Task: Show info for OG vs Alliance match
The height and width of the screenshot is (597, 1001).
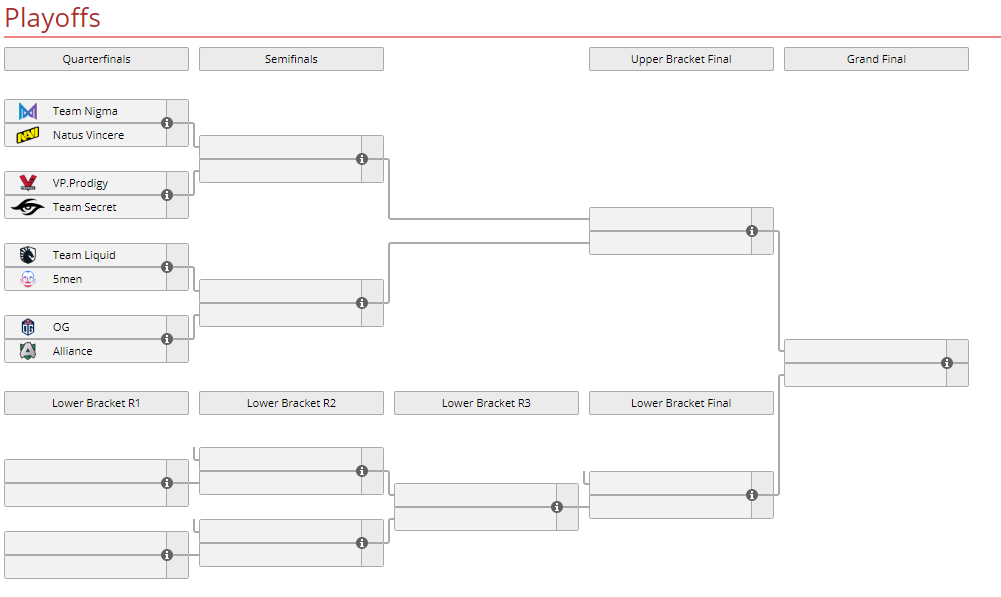Action: (167, 339)
